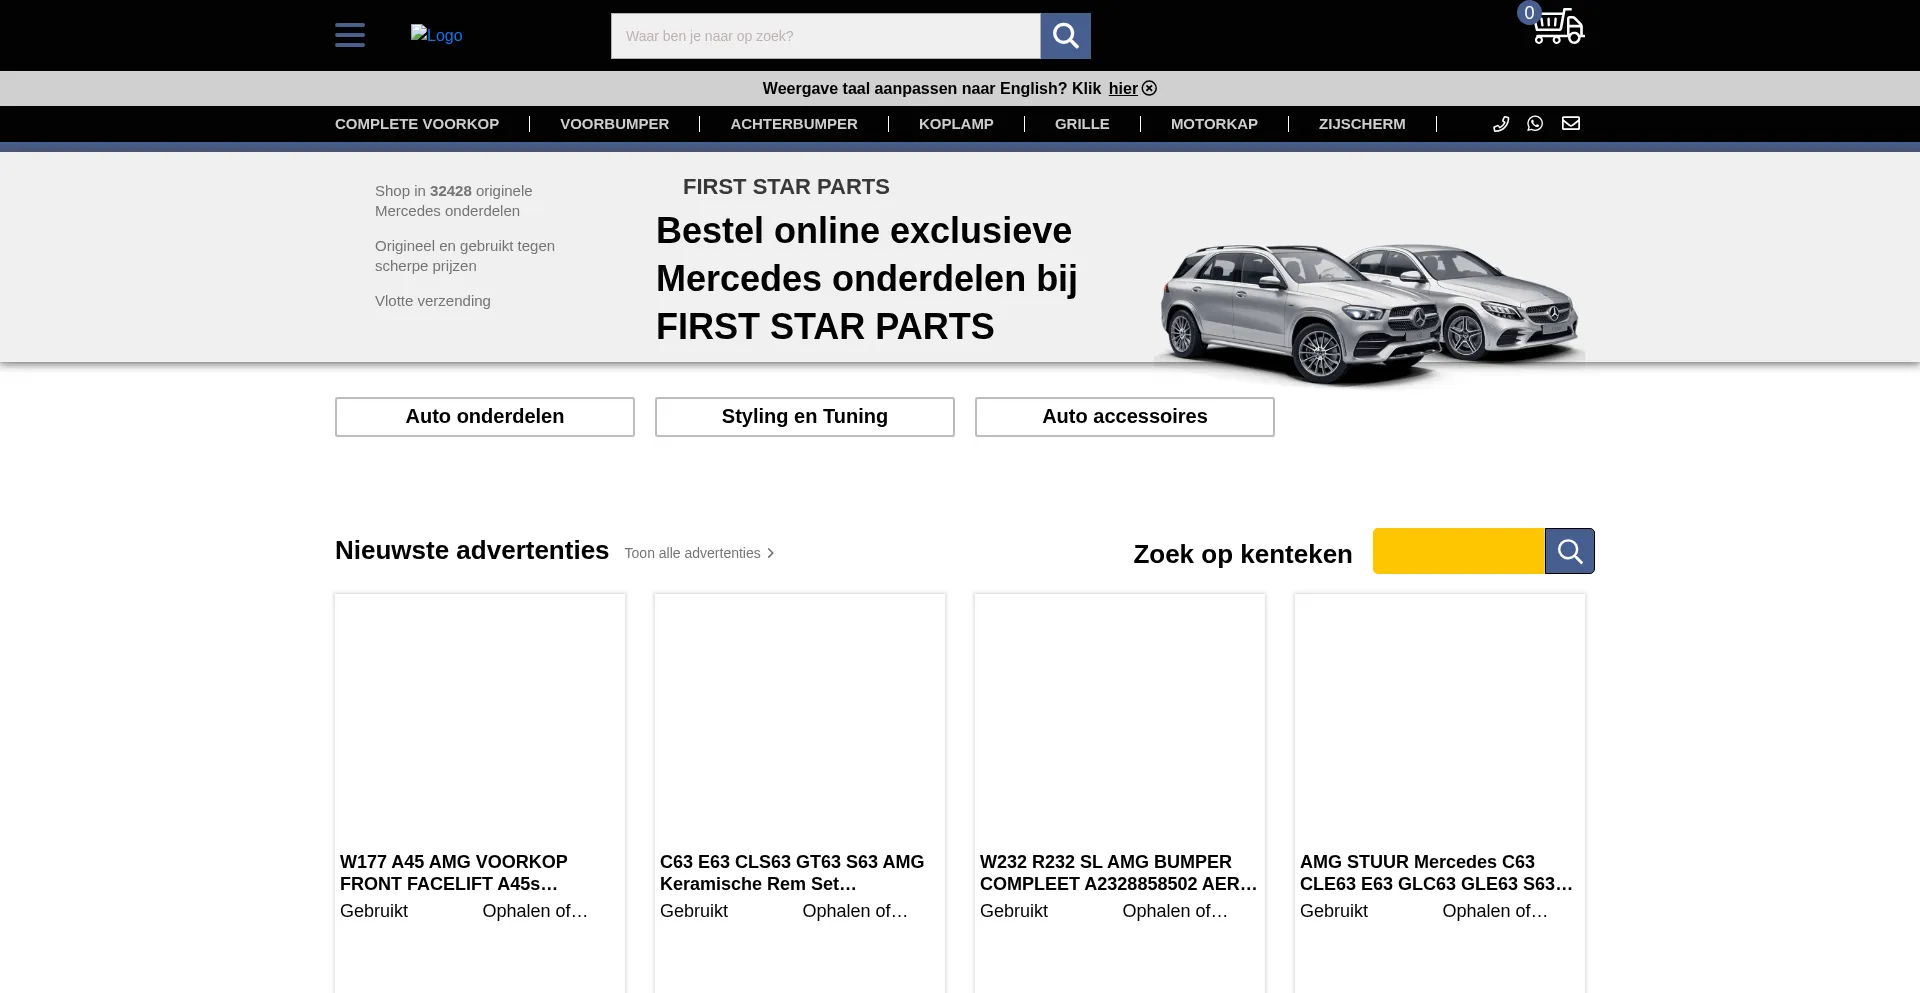Click the site logo
1920x993 pixels.
pyautogui.click(x=436, y=35)
